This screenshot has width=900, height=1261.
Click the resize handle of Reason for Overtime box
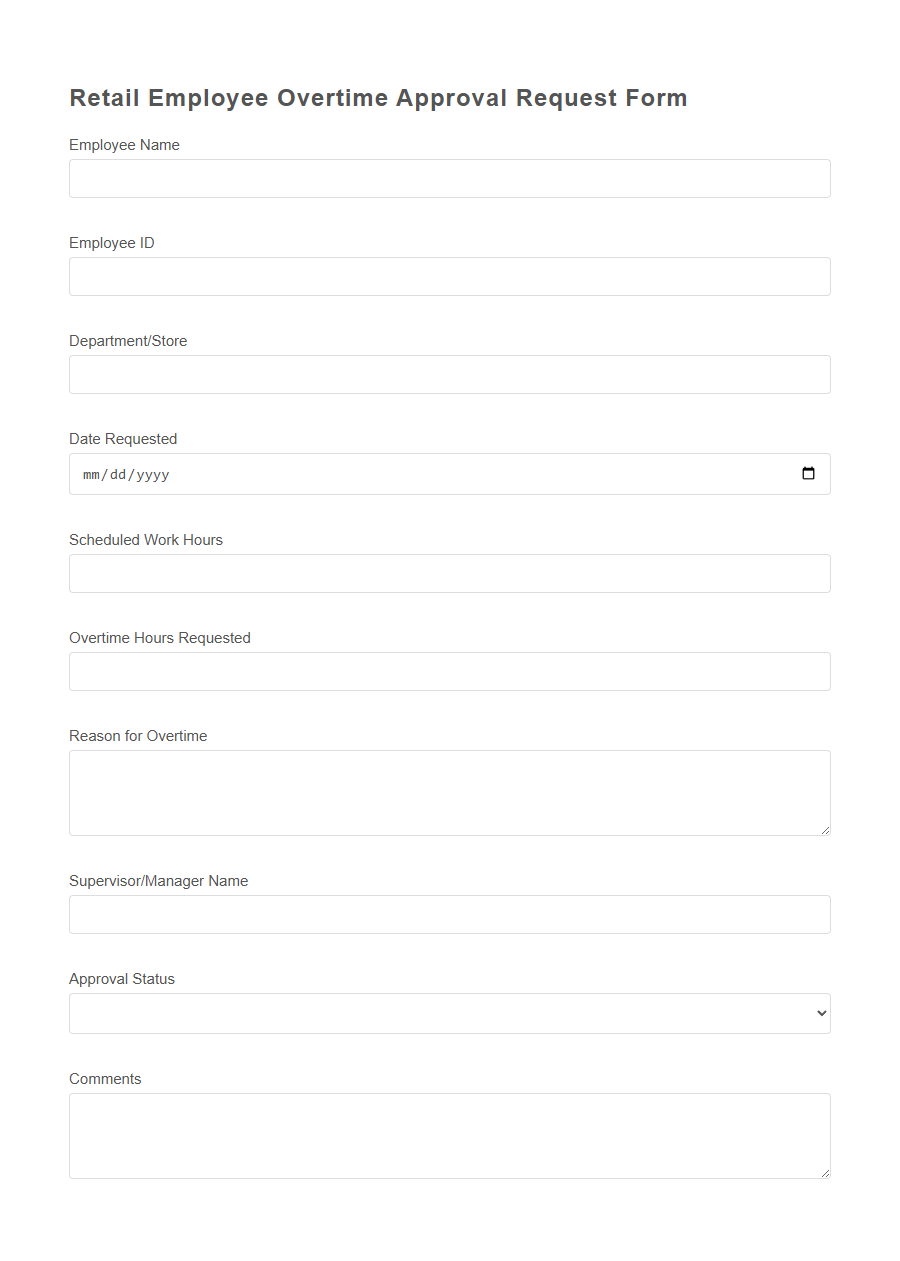pyautogui.click(x=825, y=829)
